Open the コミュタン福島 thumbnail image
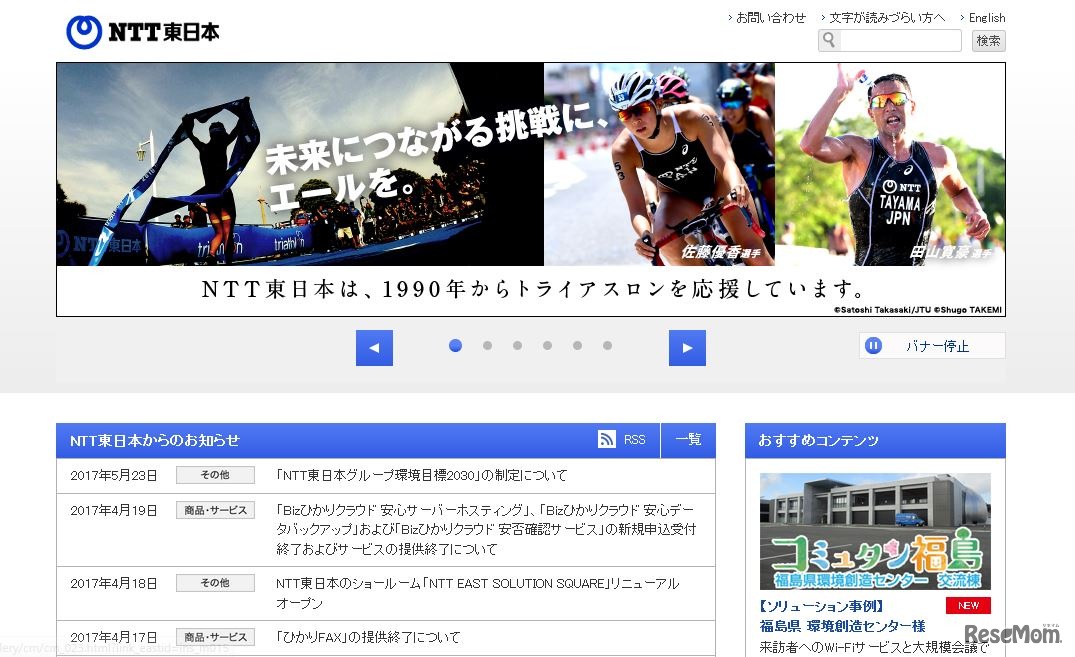Image resolution: width=1075 pixels, height=657 pixels. 875,531
